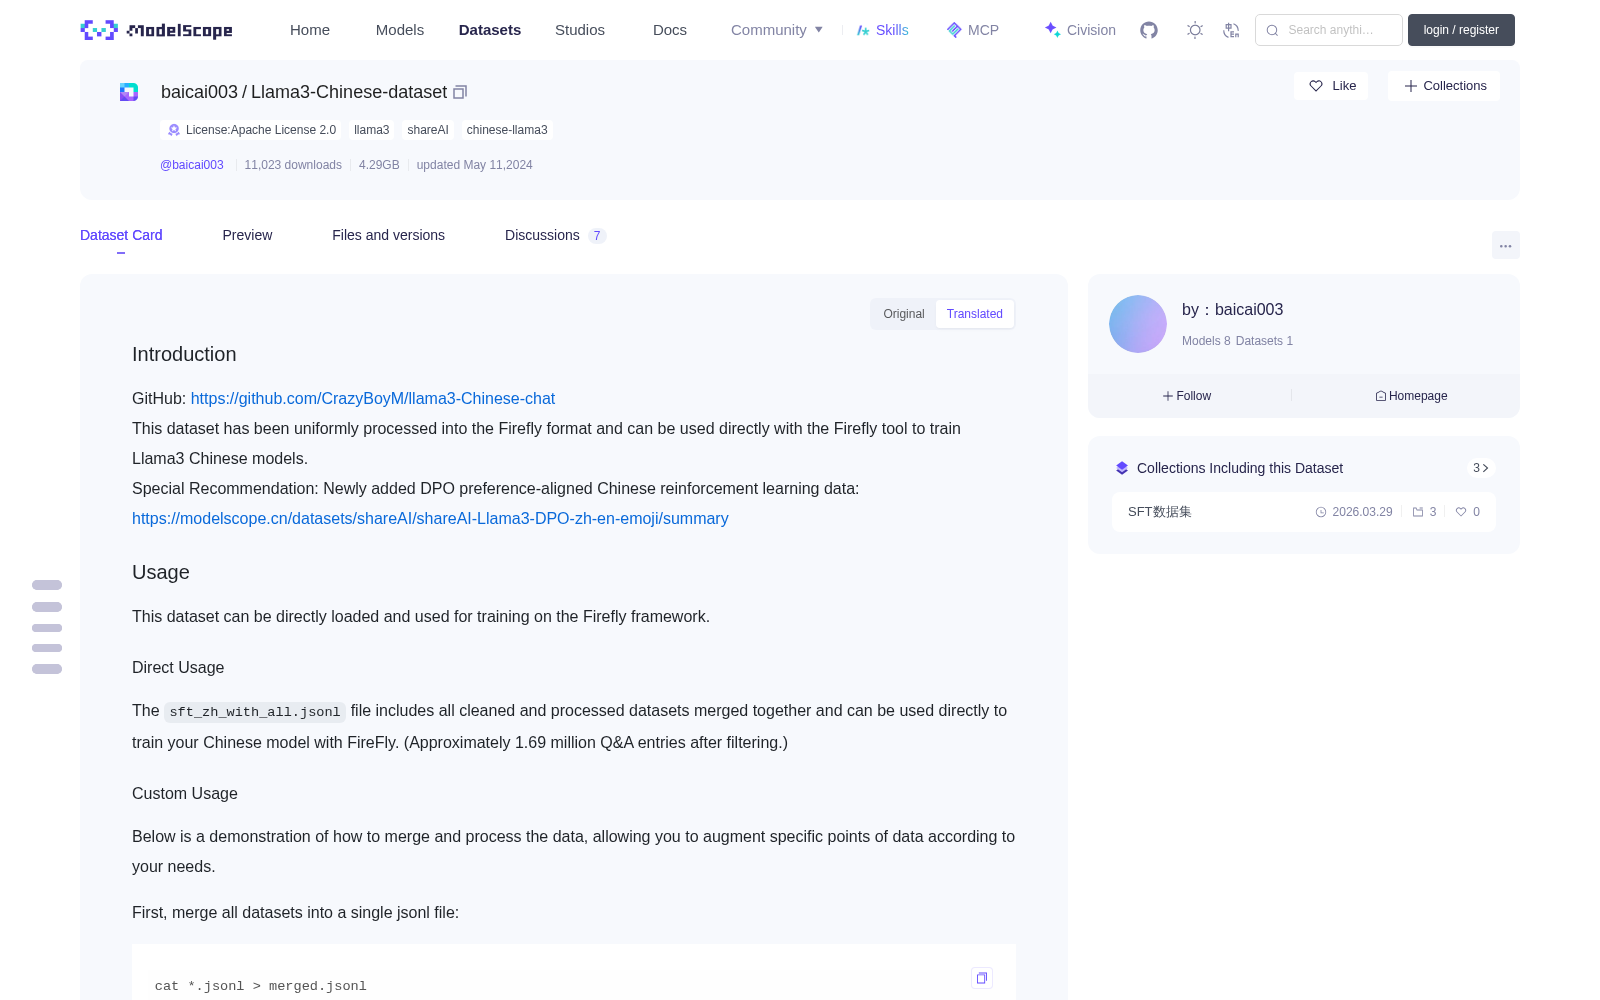The height and width of the screenshot is (1000, 1600).
Task: Select the Dataset Card tab
Action: point(121,235)
